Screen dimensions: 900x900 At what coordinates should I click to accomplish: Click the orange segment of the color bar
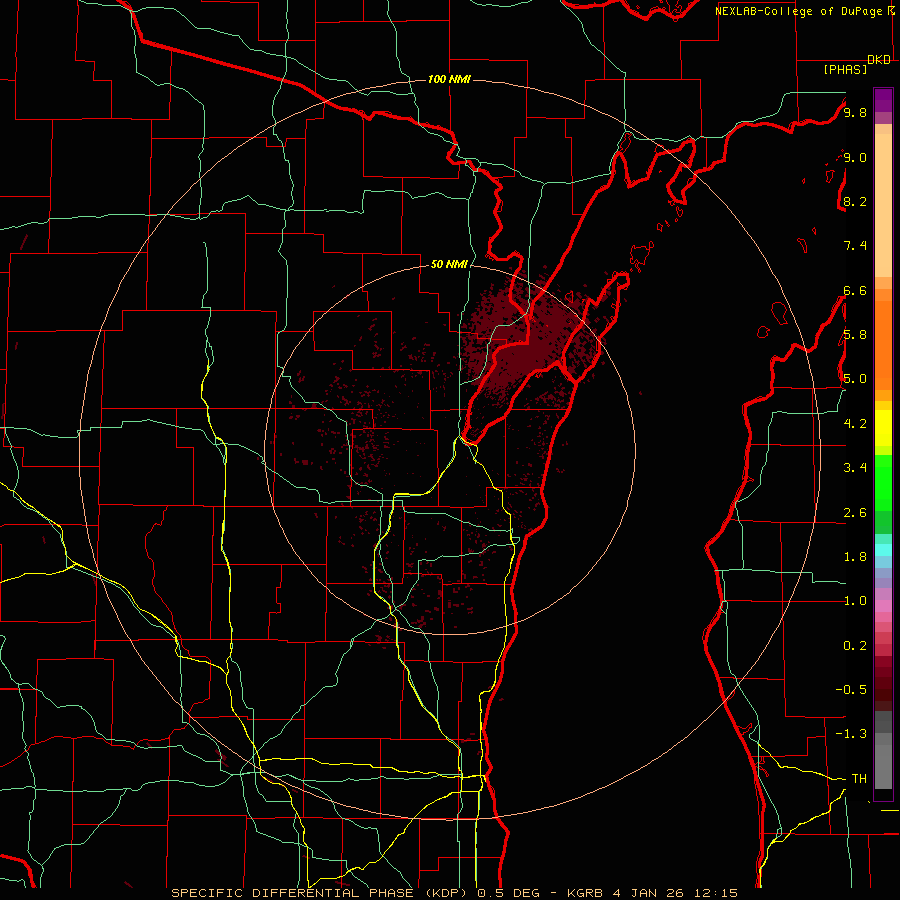tap(883, 339)
